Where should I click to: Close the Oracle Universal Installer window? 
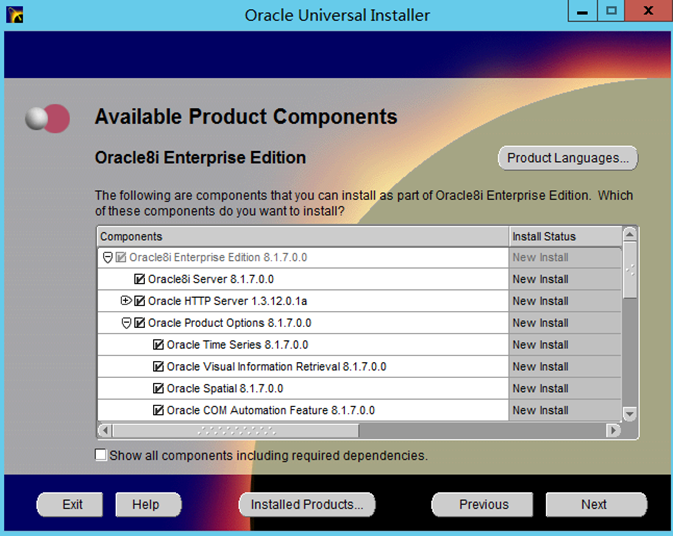coord(648,11)
